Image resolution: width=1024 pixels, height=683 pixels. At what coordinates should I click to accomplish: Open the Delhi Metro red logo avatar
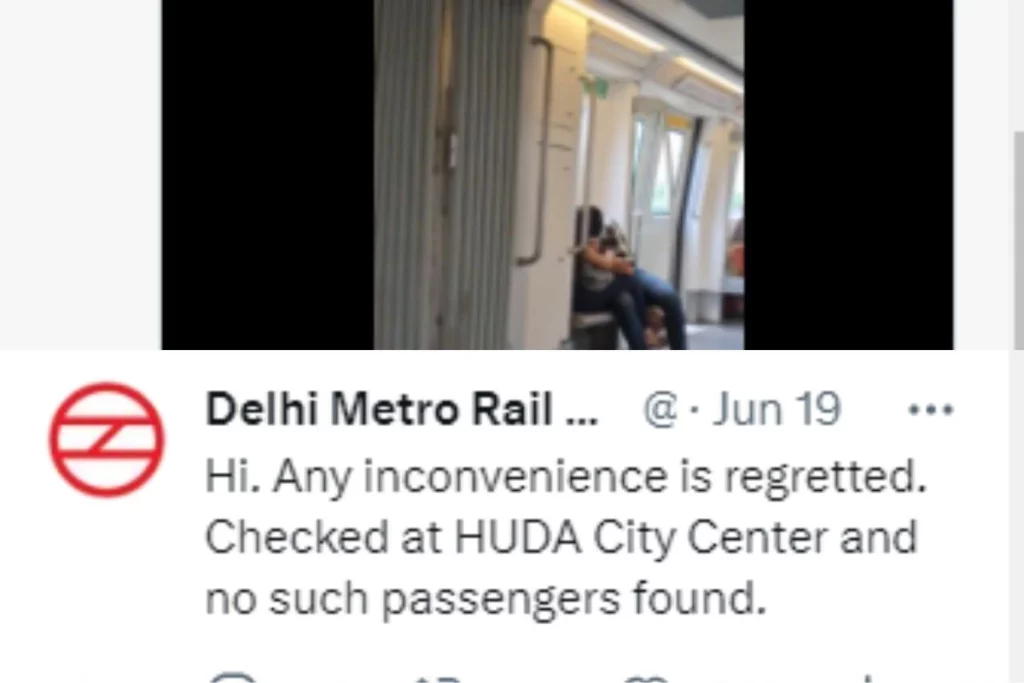coord(106,439)
